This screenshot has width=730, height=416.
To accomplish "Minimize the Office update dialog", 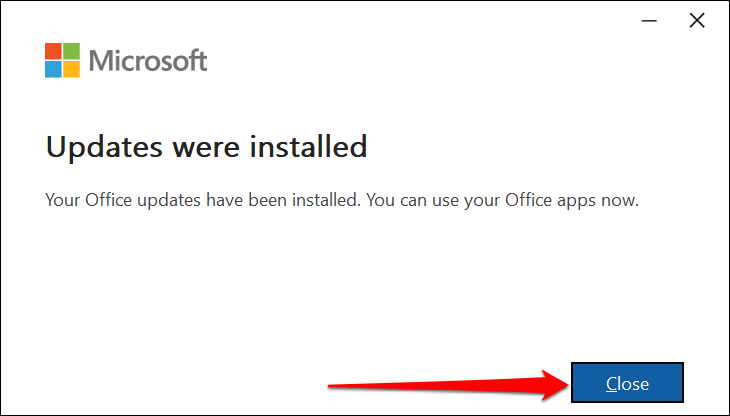I will point(651,21).
